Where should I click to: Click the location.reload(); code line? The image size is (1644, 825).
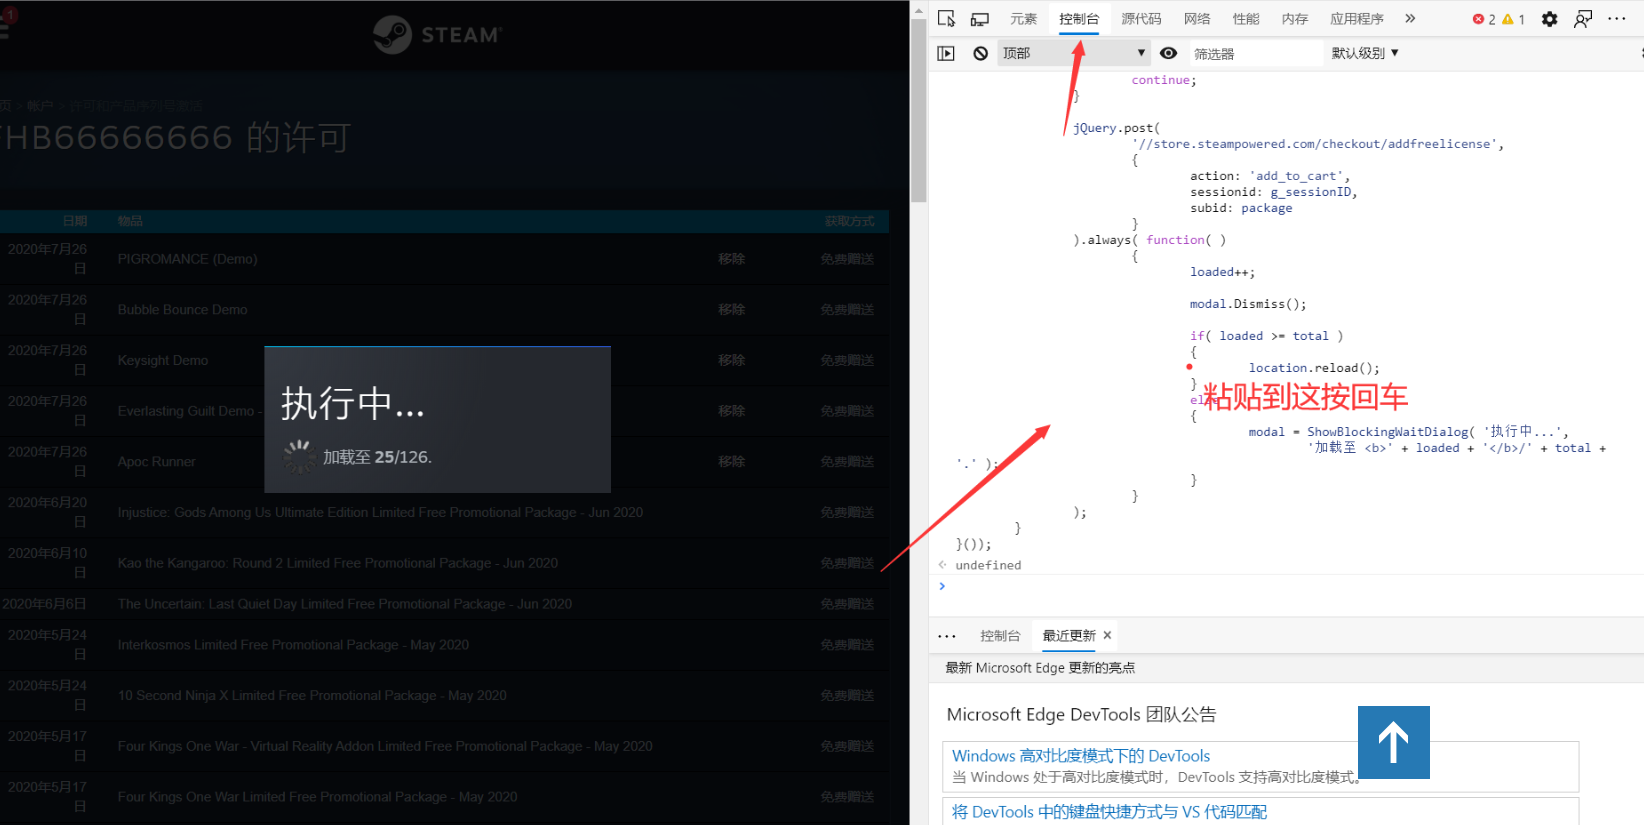pos(1314,368)
